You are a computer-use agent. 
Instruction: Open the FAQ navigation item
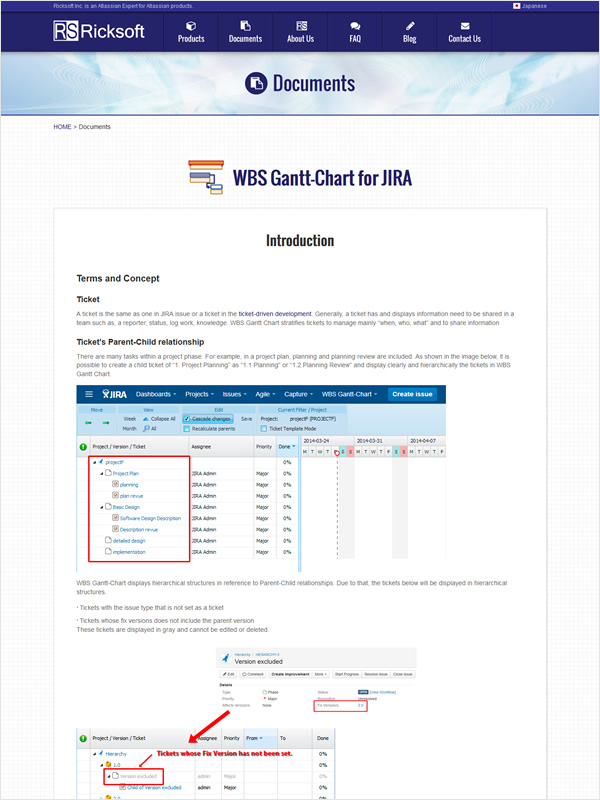click(355, 32)
